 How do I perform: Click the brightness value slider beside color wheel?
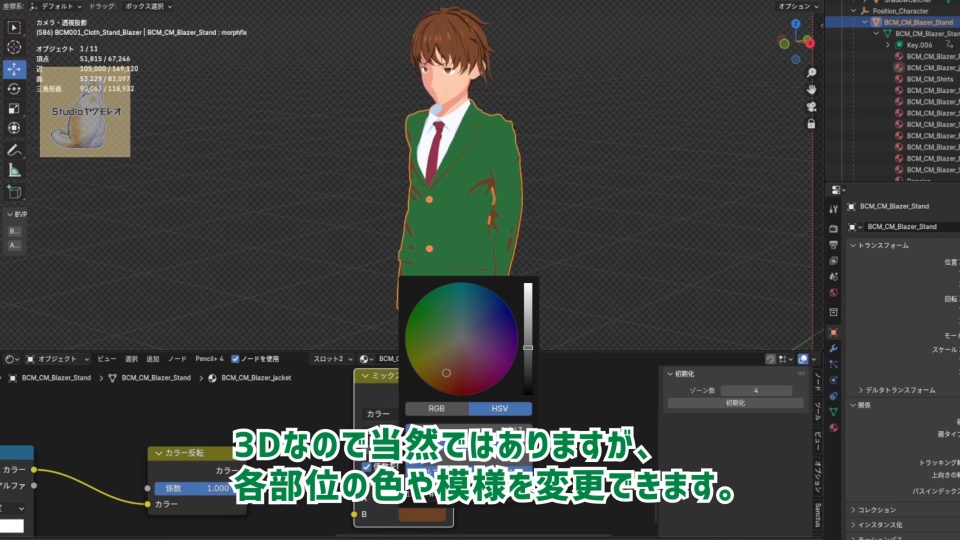coord(528,339)
